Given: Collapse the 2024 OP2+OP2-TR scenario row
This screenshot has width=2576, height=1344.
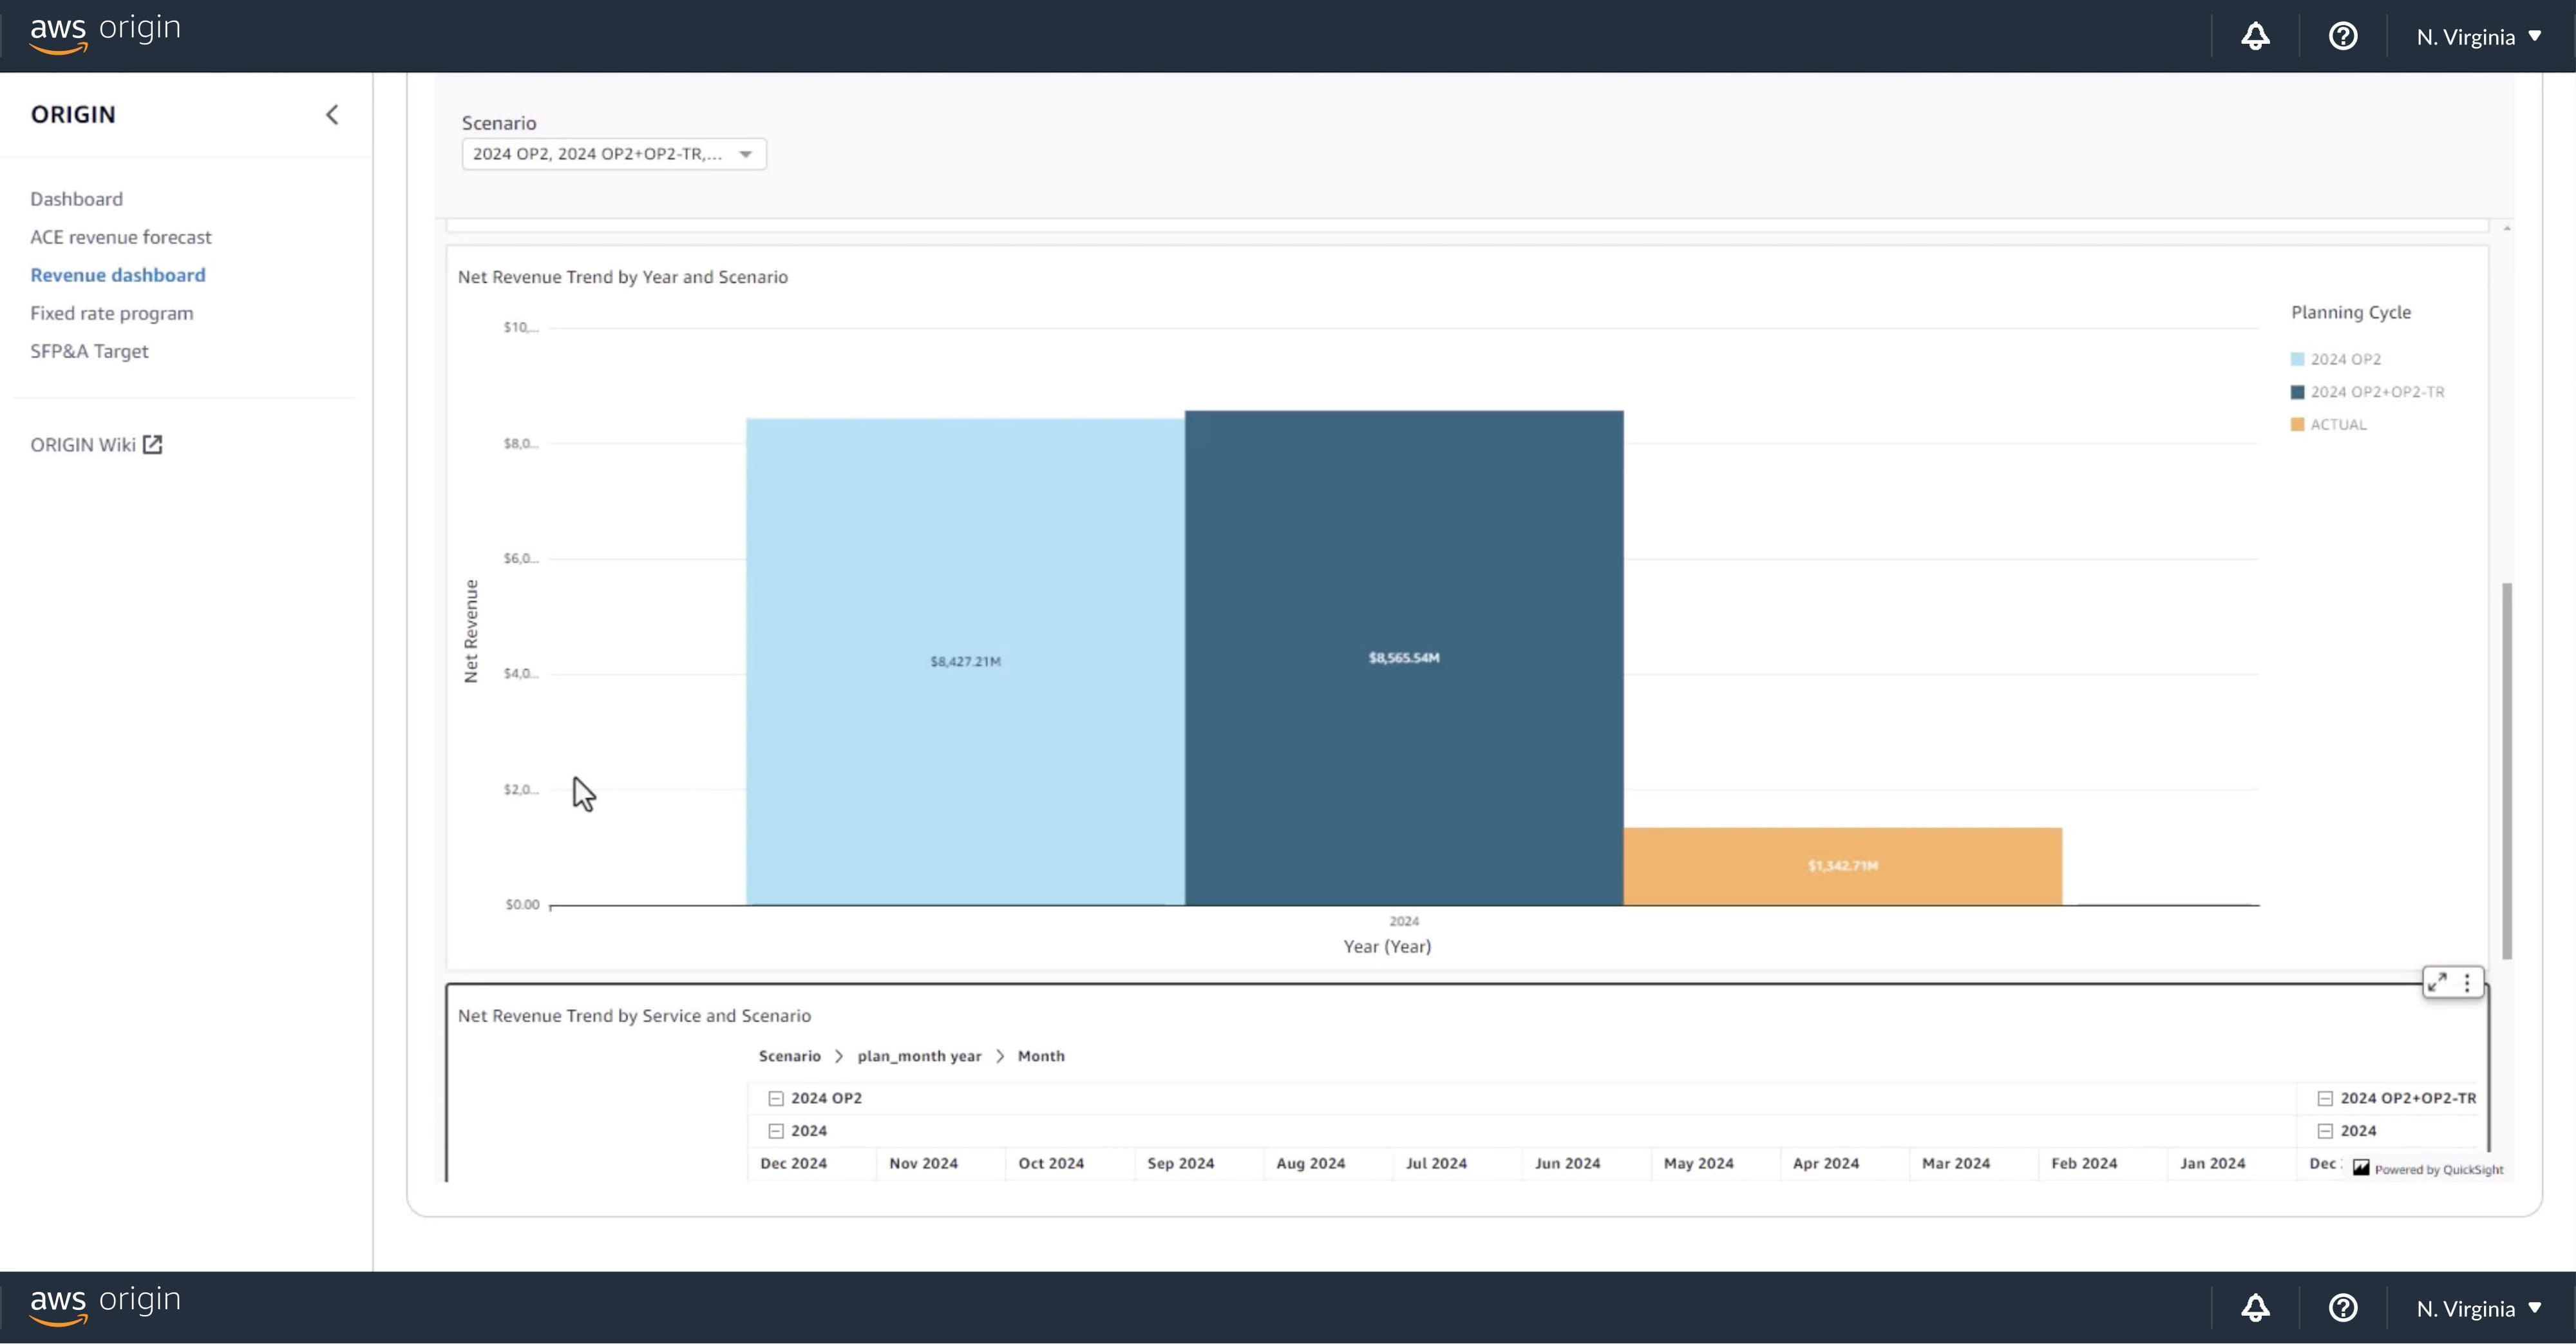Looking at the screenshot, I should point(2325,1098).
